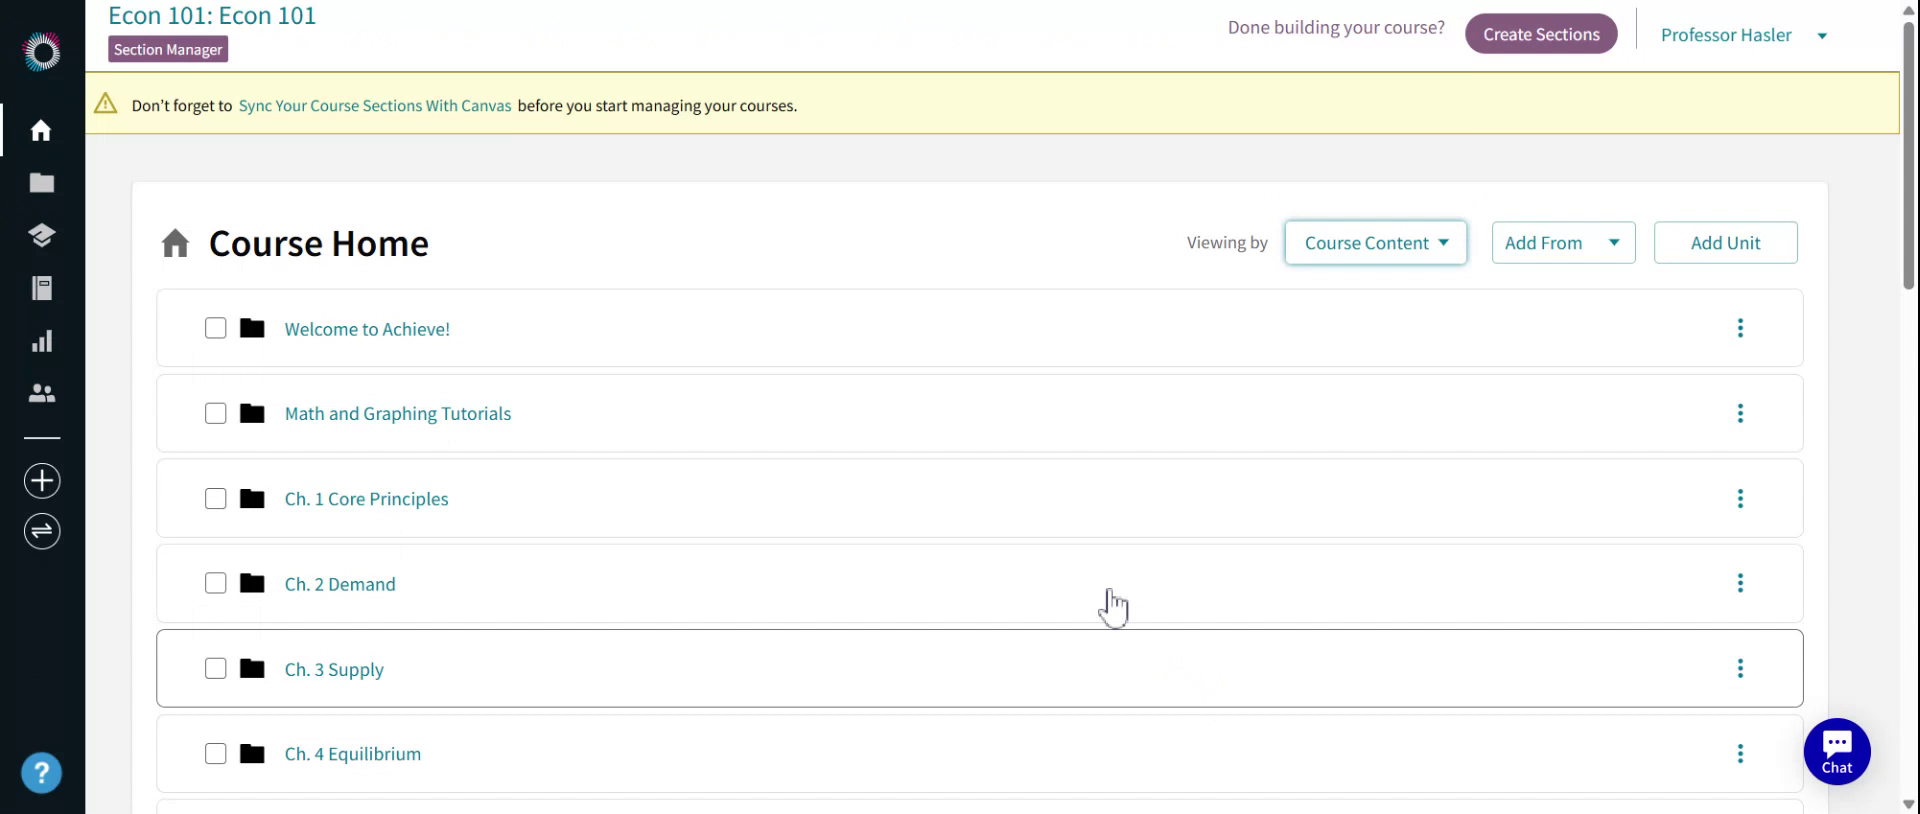
Task: Open the Add From dropdown
Action: coord(1562,243)
